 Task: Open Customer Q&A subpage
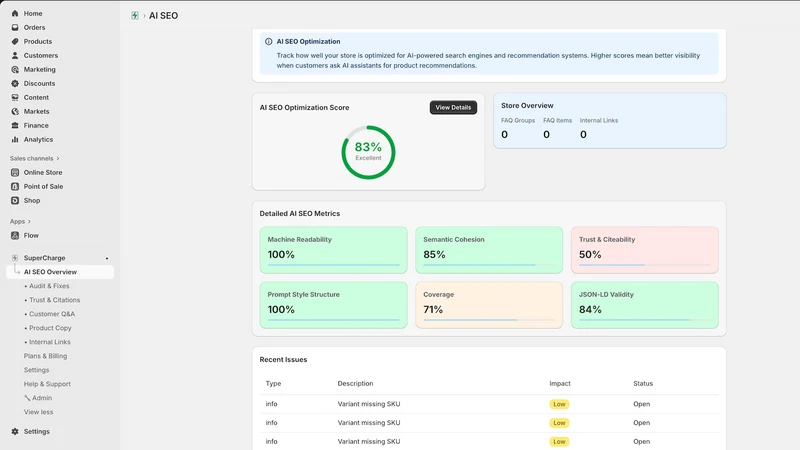coord(52,314)
